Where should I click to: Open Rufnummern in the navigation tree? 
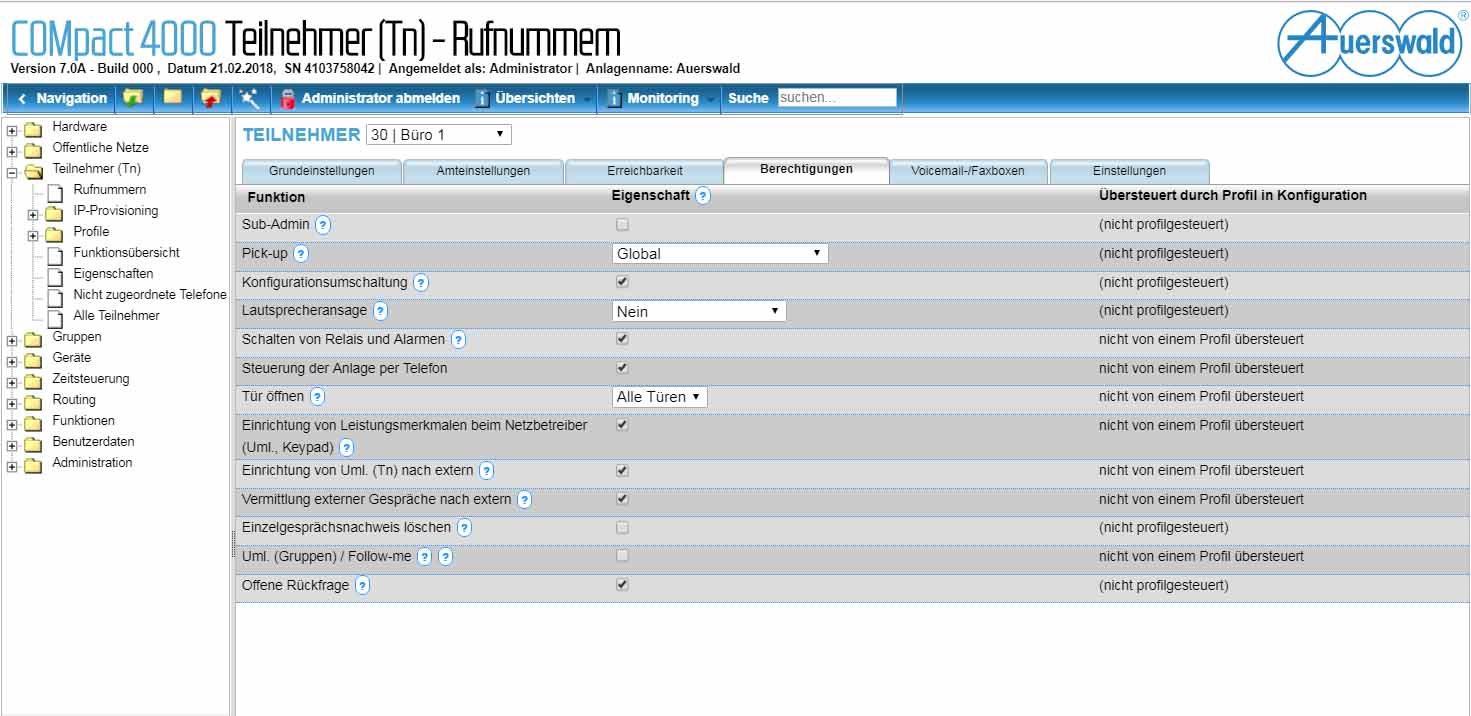[110, 189]
